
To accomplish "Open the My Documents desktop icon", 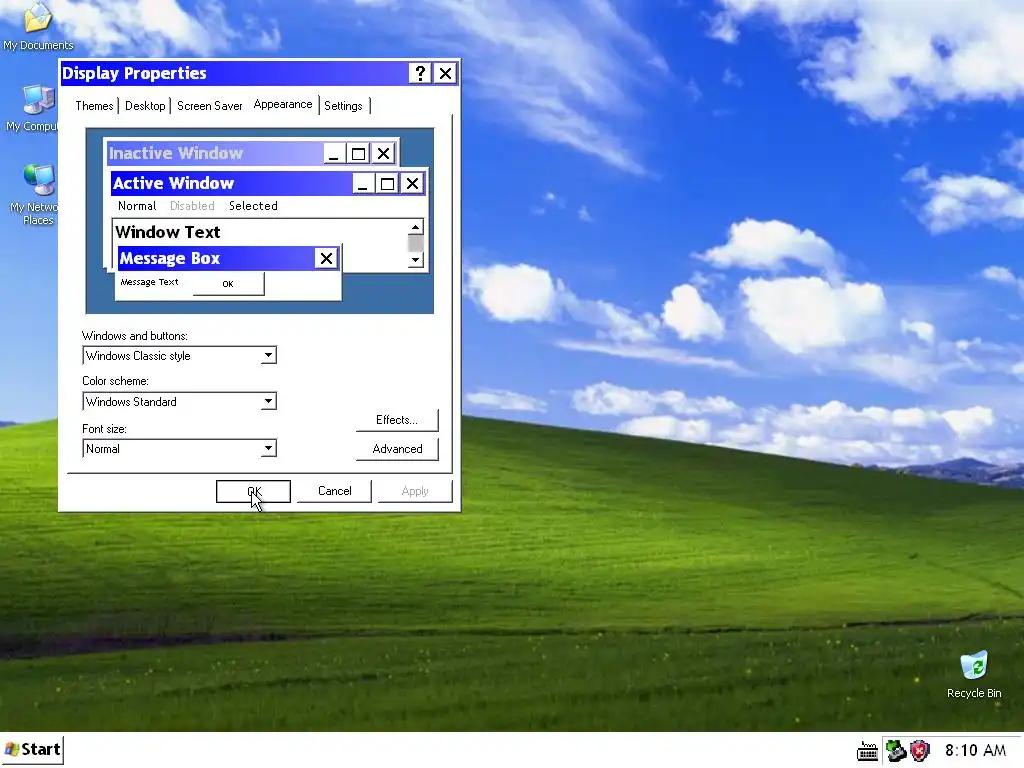I will pyautogui.click(x=37, y=26).
